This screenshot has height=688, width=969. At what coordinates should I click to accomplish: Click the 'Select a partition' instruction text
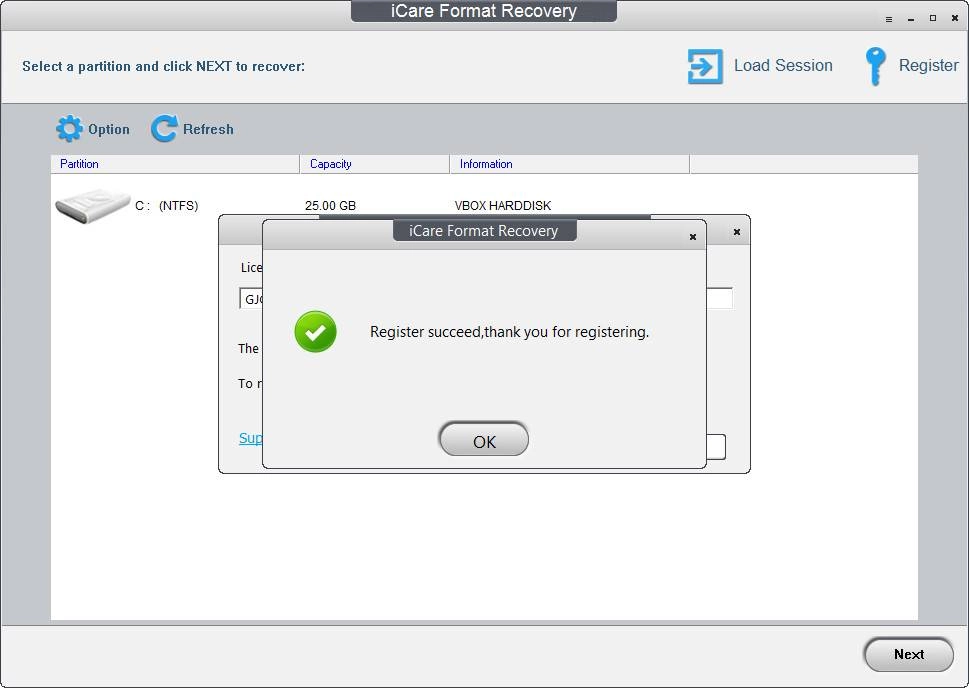[163, 66]
